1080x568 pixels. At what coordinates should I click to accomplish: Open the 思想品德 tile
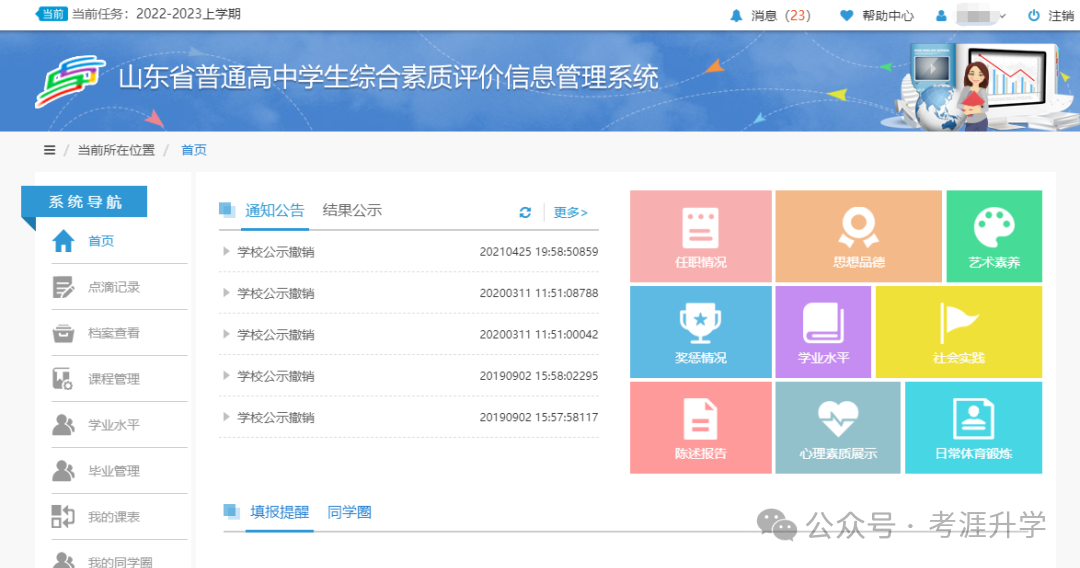coord(858,236)
